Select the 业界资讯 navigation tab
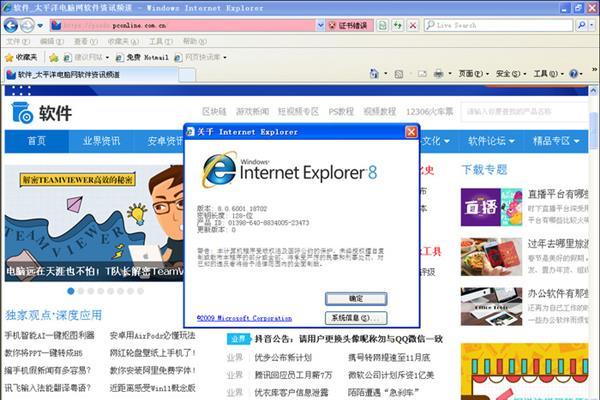This screenshot has height=400, width=600. (x=101, y=141)
